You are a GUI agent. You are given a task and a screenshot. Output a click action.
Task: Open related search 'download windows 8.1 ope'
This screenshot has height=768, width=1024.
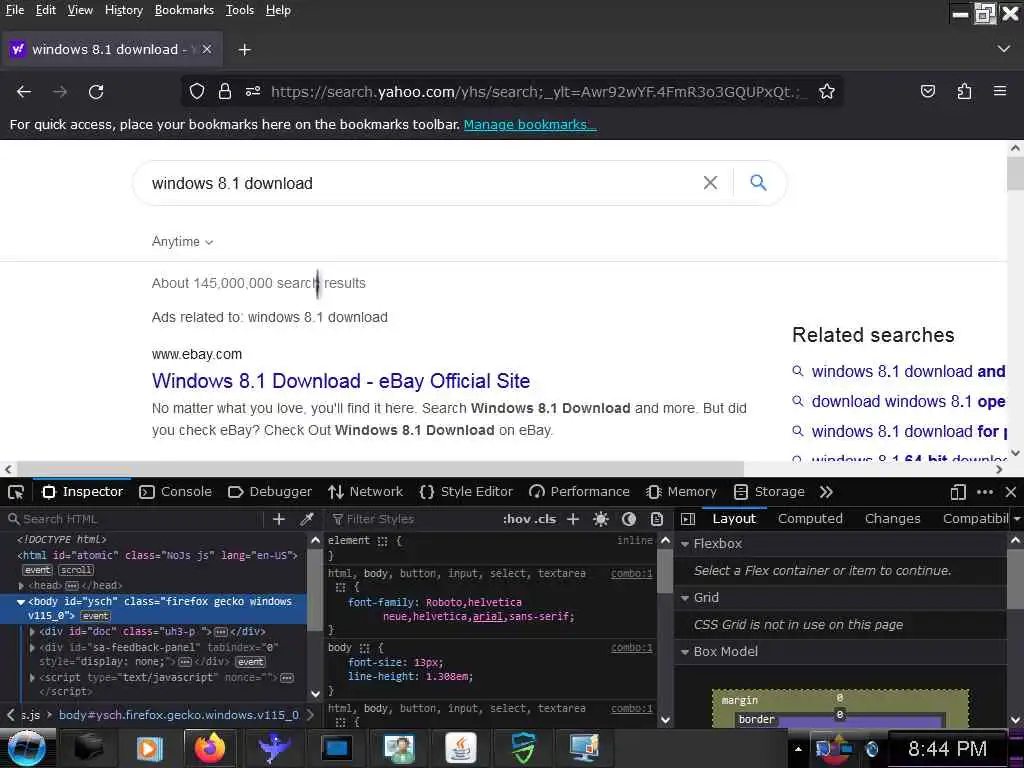(908, 402)
